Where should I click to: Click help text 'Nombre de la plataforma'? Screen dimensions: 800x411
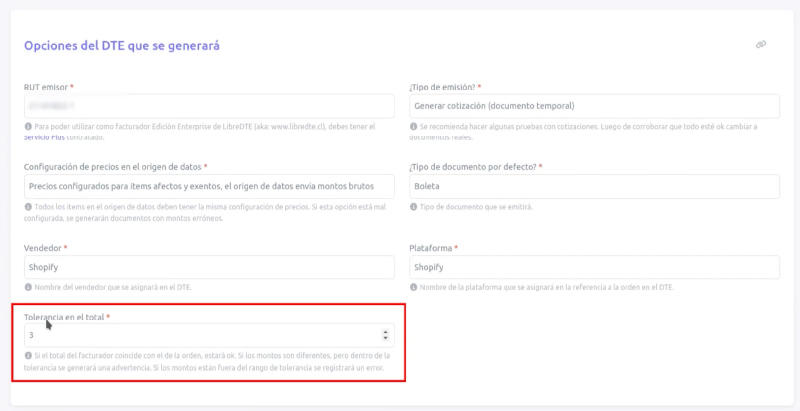[x=546, y=288]
